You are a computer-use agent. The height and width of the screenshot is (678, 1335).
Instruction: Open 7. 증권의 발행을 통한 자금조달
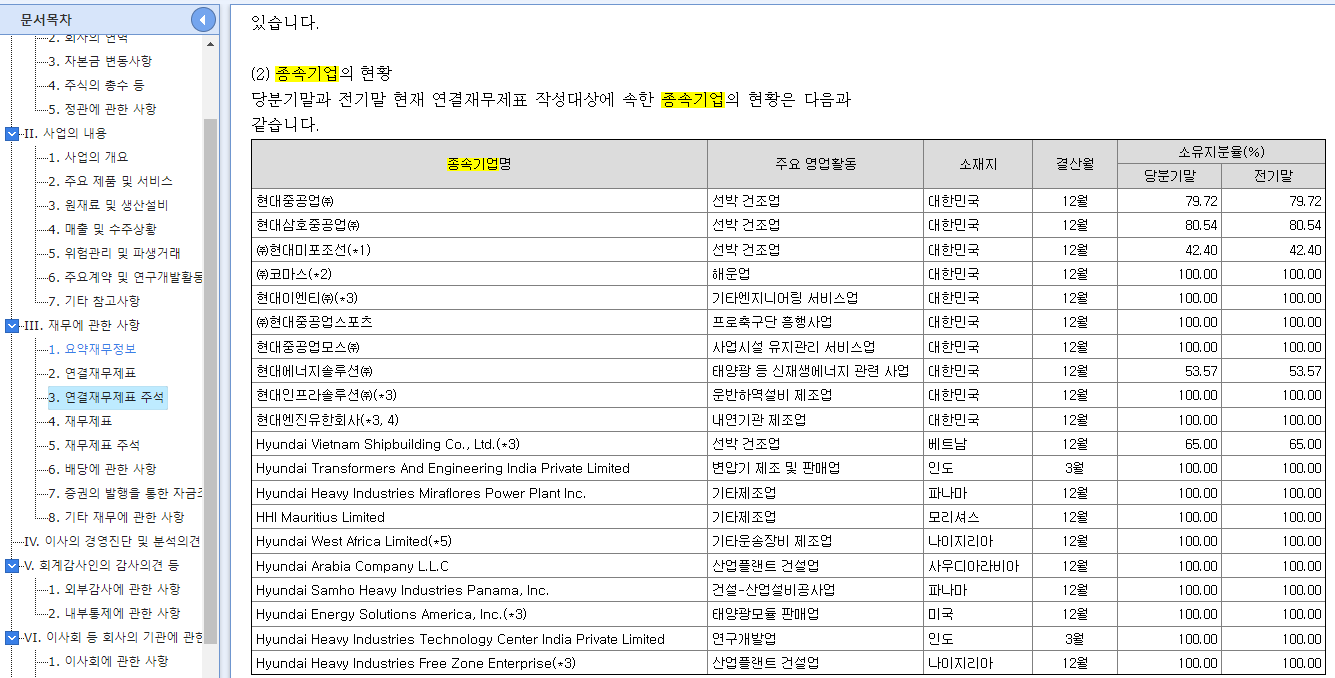(x=125, y=493)
